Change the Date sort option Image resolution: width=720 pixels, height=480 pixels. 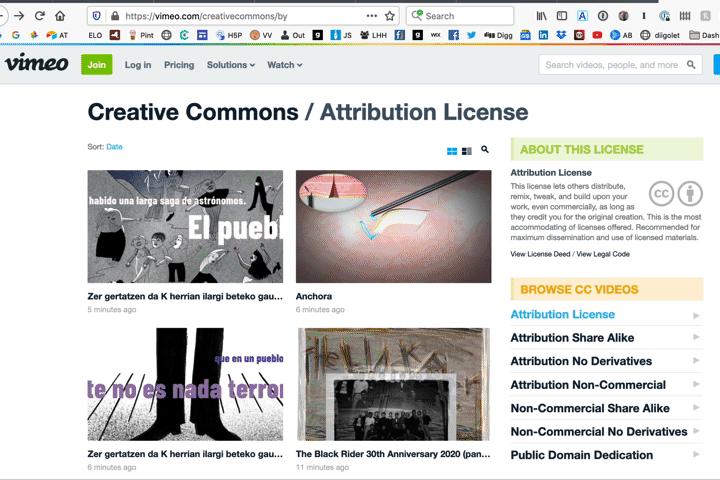coord(115,147)
